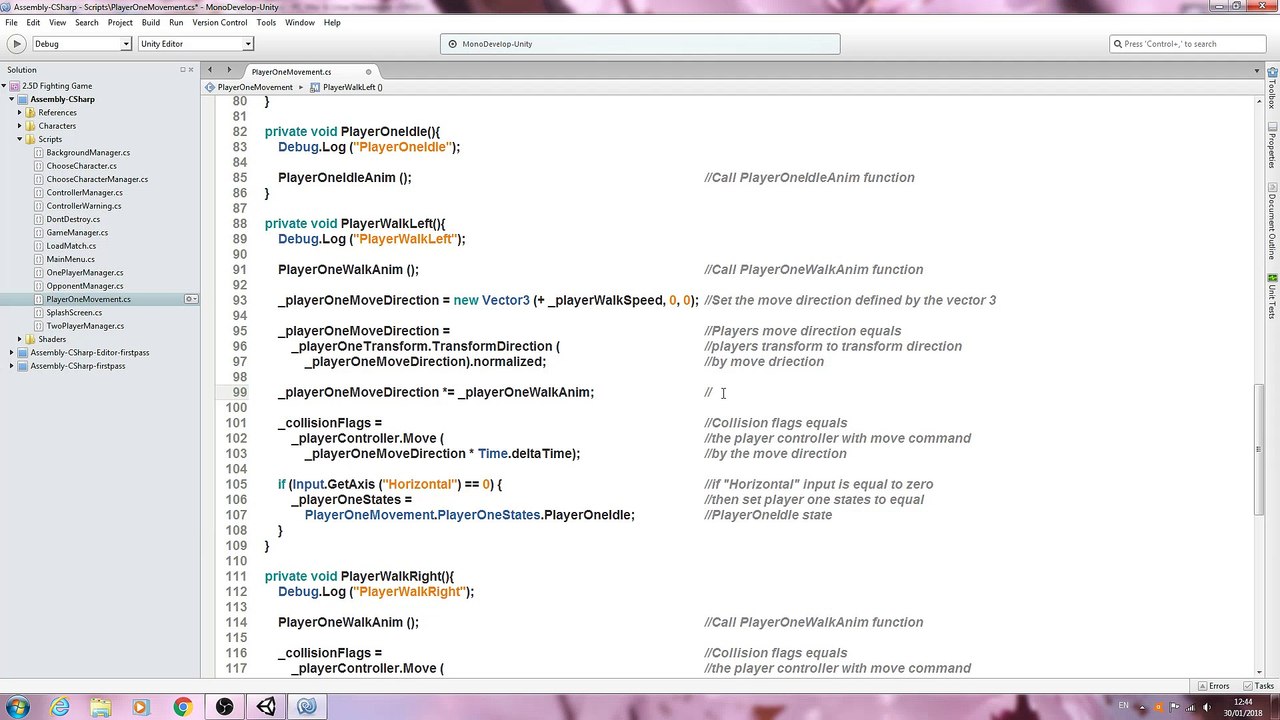Open the Debug configuration dropdown

[82, 44]
